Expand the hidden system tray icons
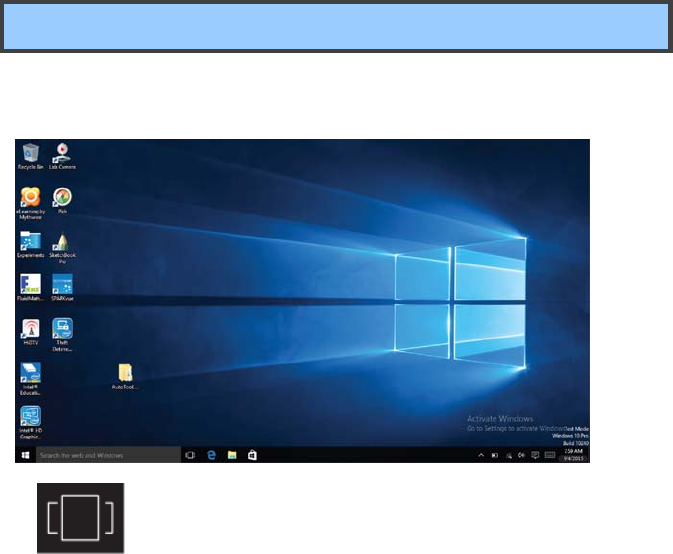The width and height of the screenshot is (673, 554). (481, 455)
